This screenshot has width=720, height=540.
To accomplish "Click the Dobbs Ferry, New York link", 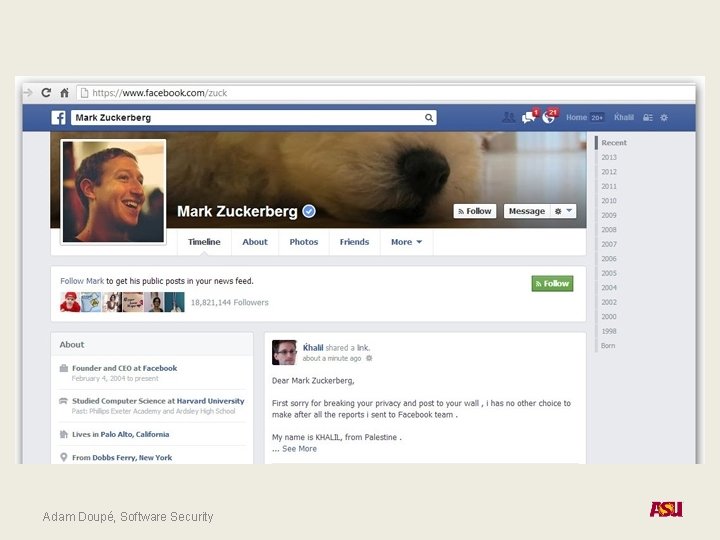I will point(132,457).
